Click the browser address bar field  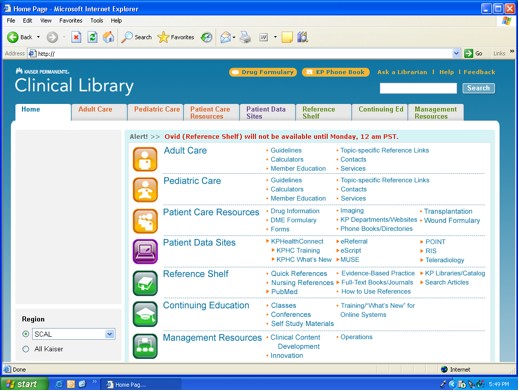click(245, 53)
